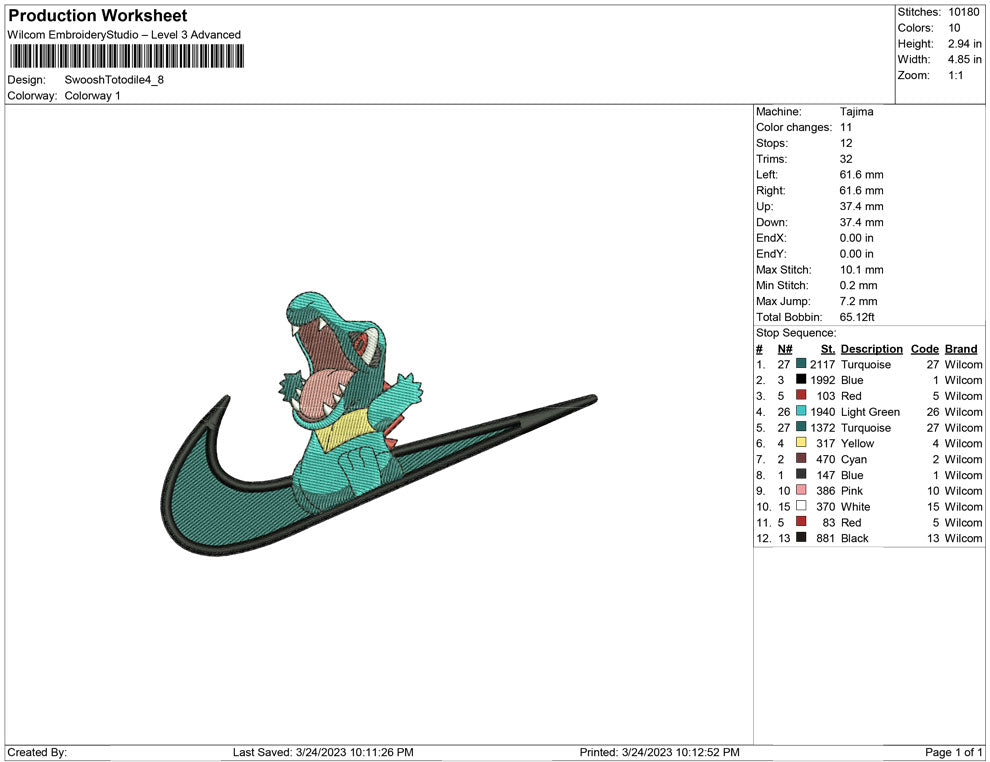
Task: Choose the Yellow color swatch
Action: (x=801, y=442)
